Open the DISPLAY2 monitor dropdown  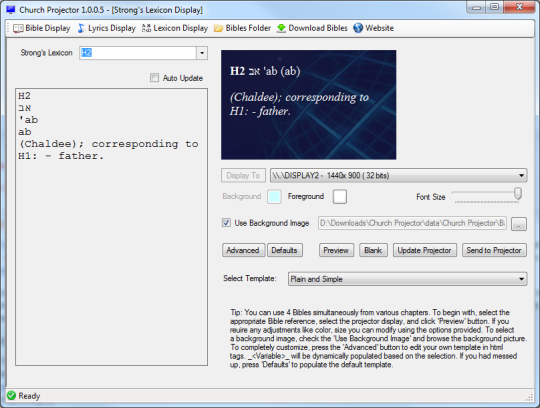398,175
